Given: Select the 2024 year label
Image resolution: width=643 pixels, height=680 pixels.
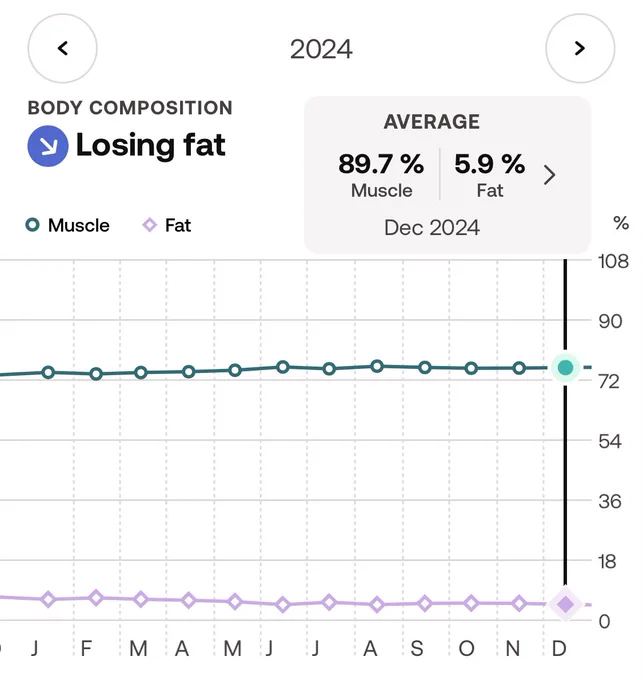Looking at the screenshot, I should pyautogui.click(x=321, y=49).
